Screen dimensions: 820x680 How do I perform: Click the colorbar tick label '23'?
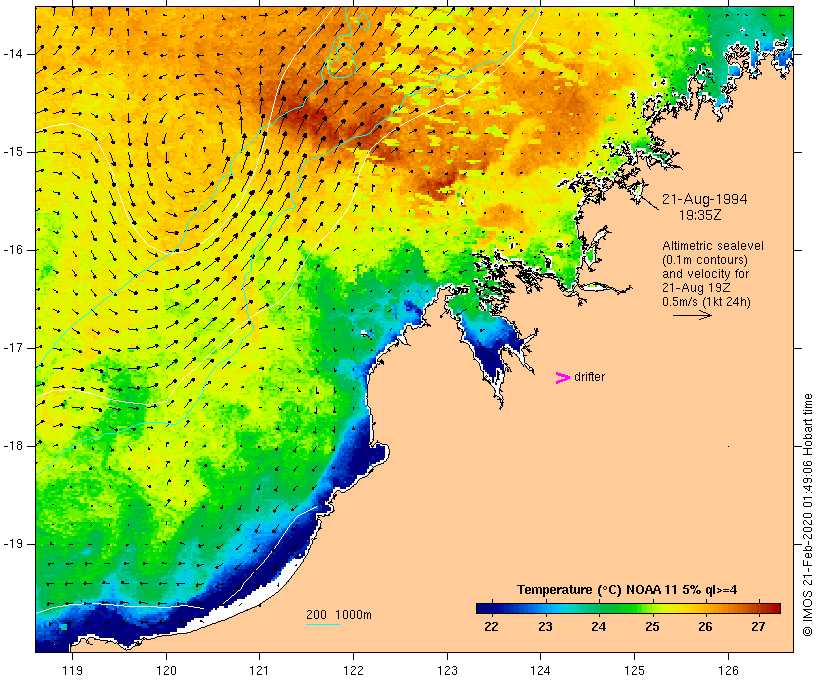pos(545,626)
